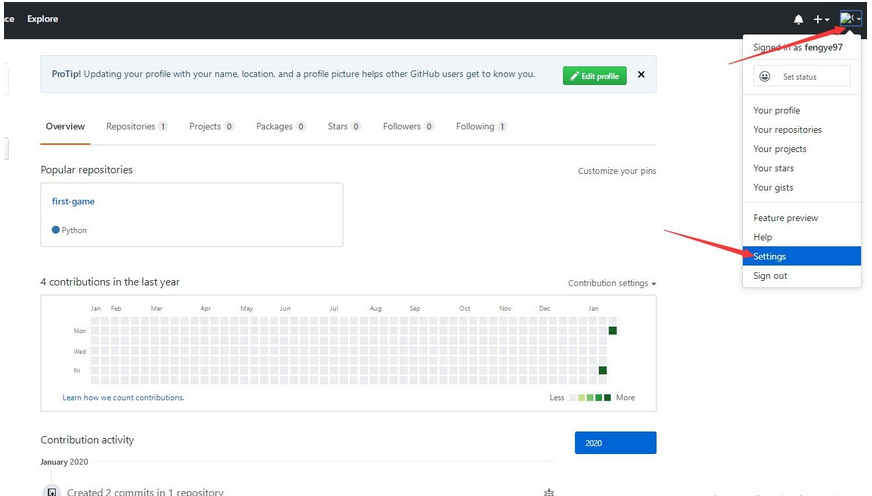Click the Python language color dot
This screenshot has height=496, width=872.
tap(56, 230)
